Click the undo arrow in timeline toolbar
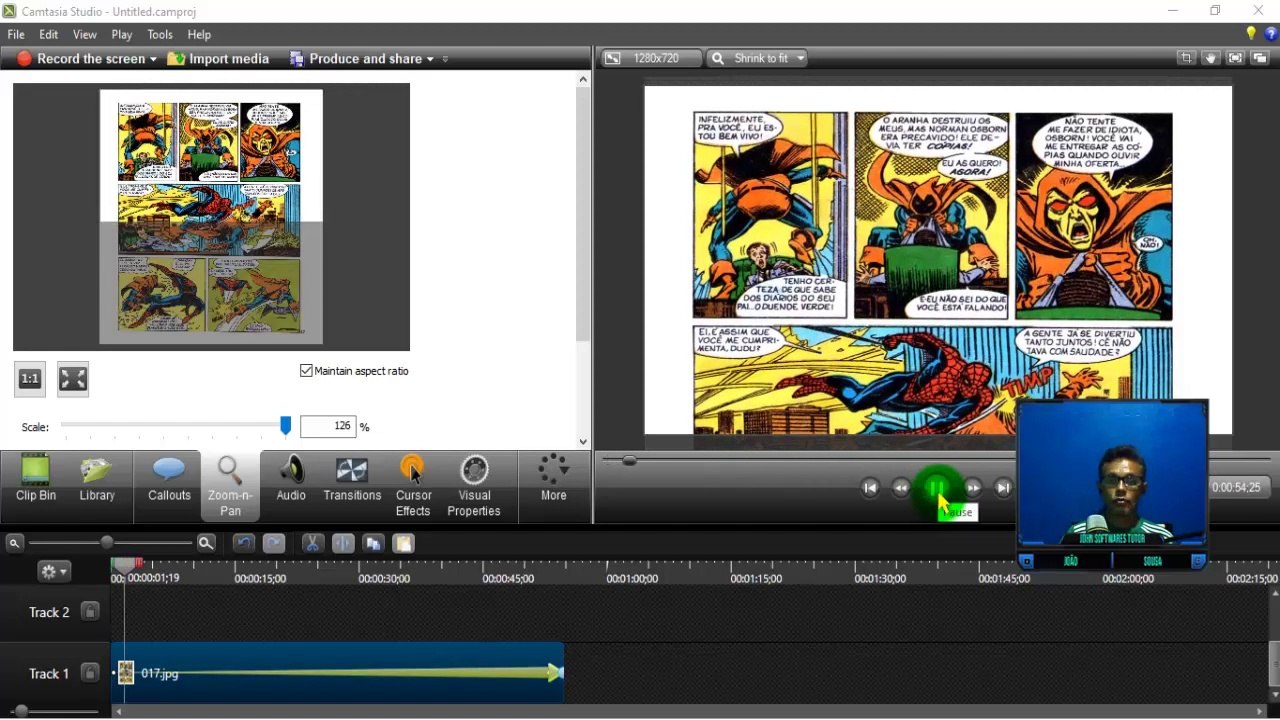Screen dimensions: 1280x720 244,543
